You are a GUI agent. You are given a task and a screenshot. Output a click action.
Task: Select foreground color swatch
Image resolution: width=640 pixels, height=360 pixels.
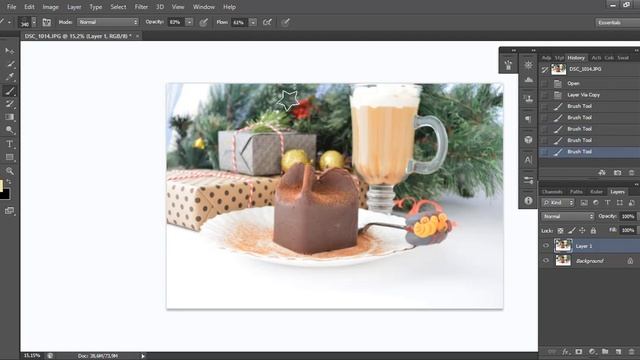(x=1, y=185)
